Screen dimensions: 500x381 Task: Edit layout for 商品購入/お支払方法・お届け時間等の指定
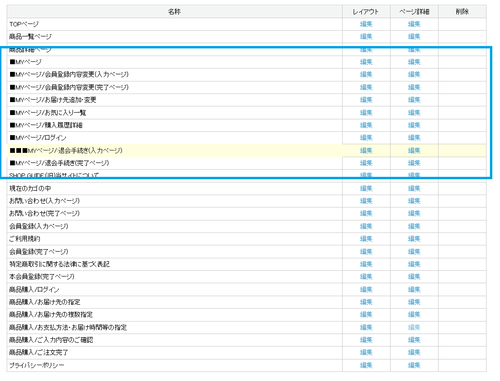366,328
